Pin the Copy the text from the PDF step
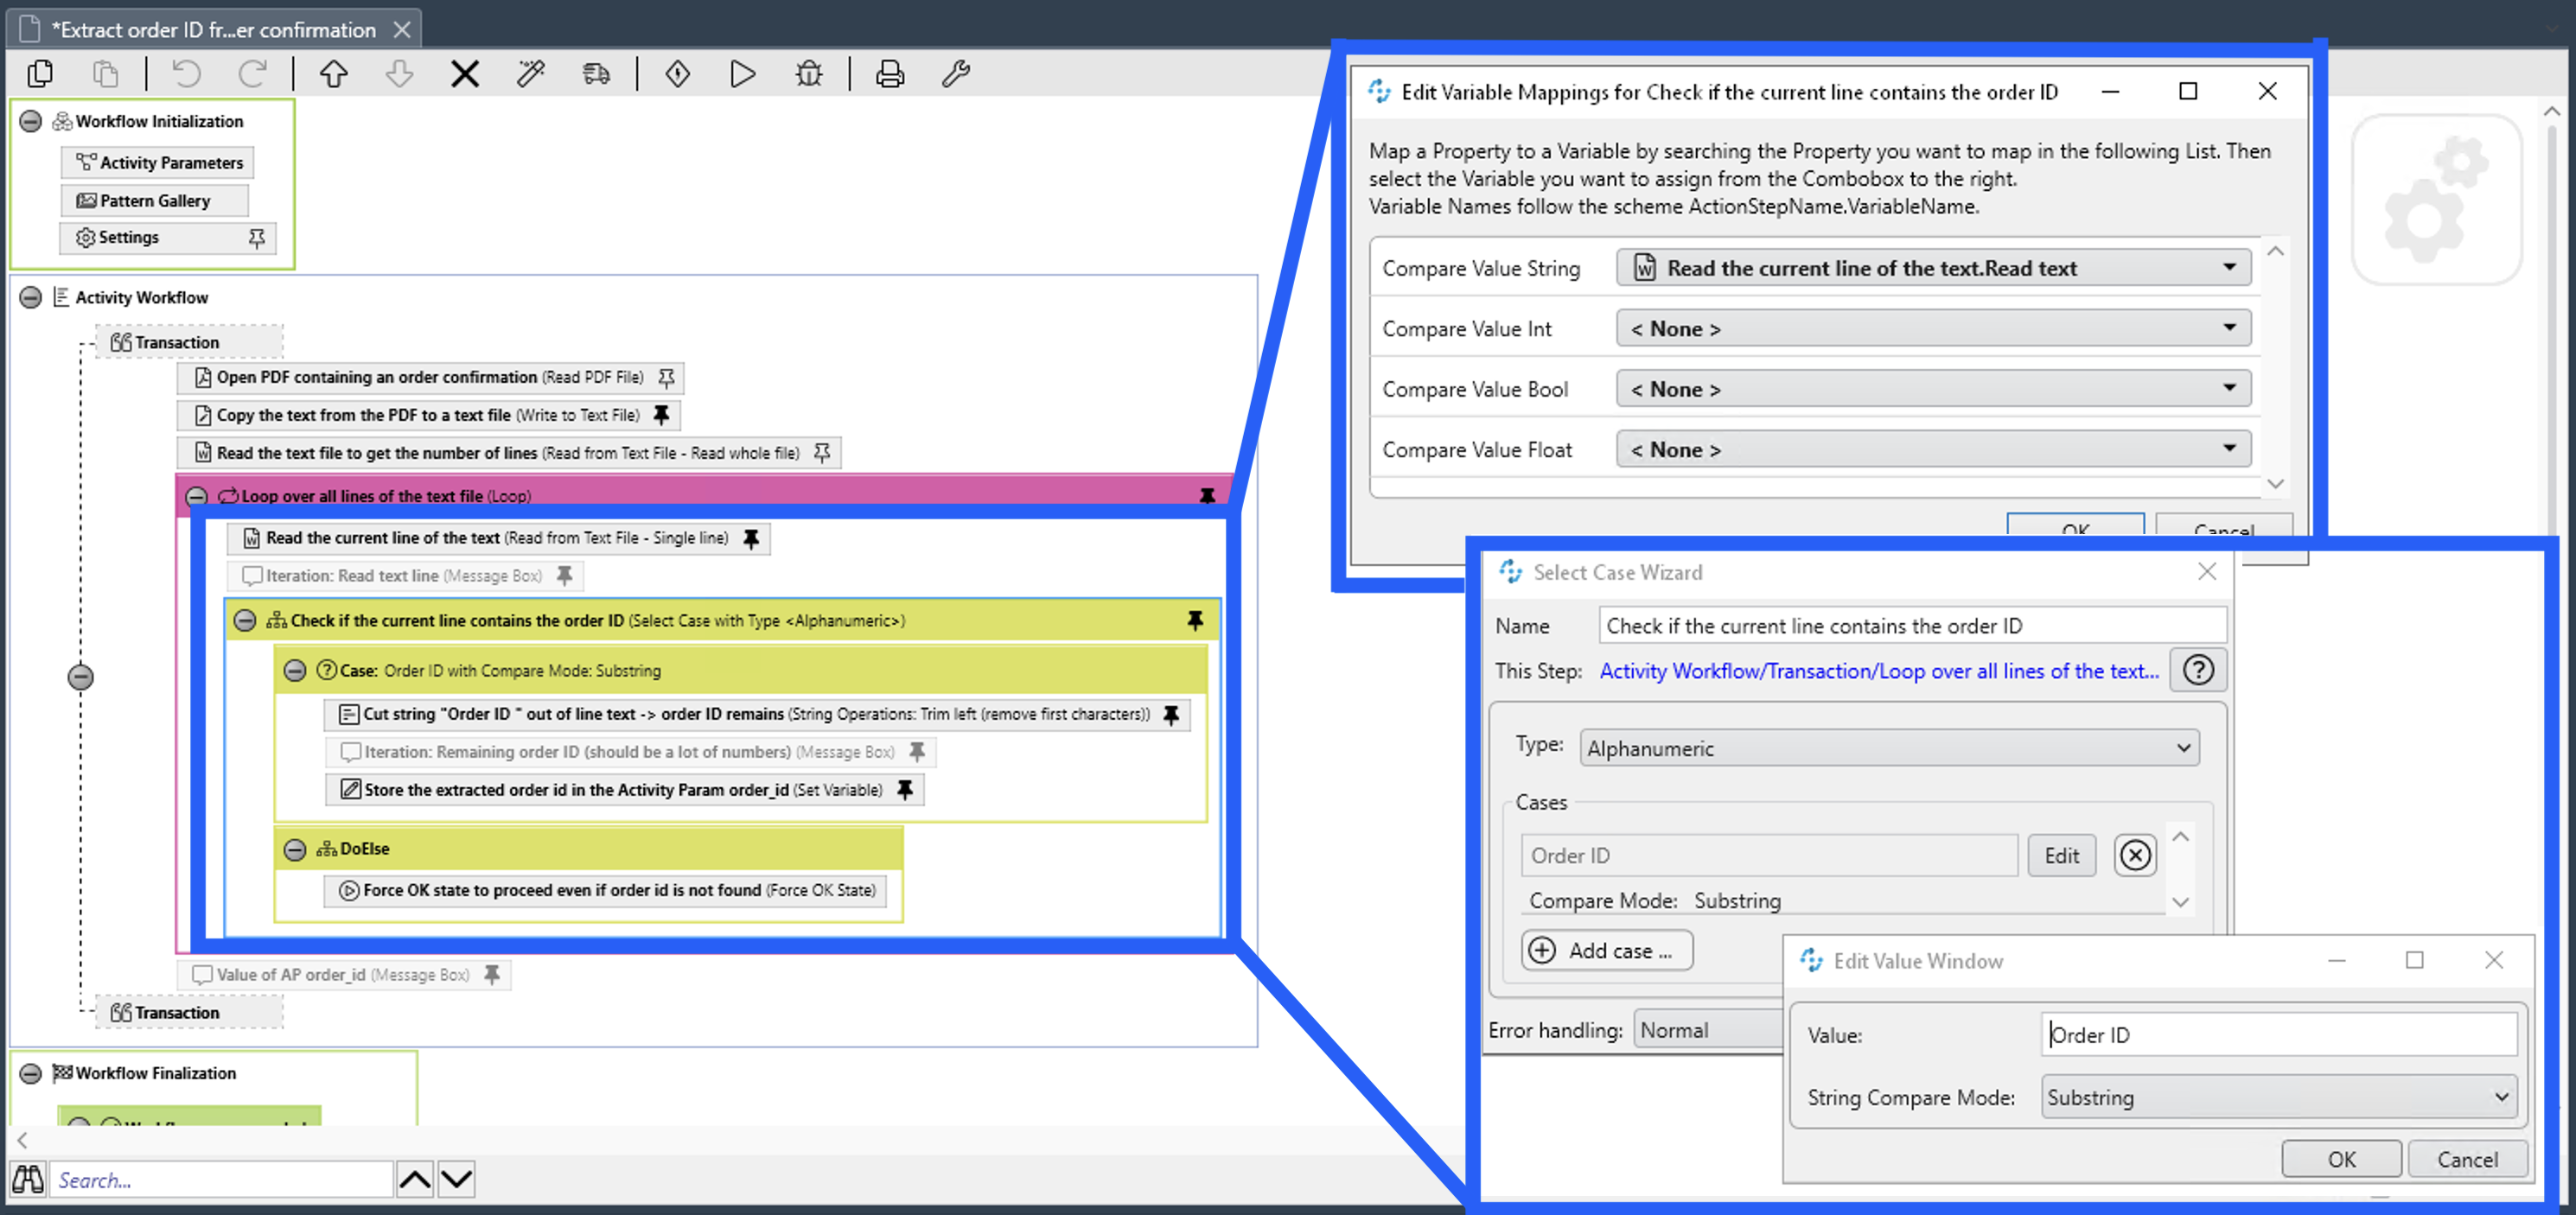 click(663, 415)
